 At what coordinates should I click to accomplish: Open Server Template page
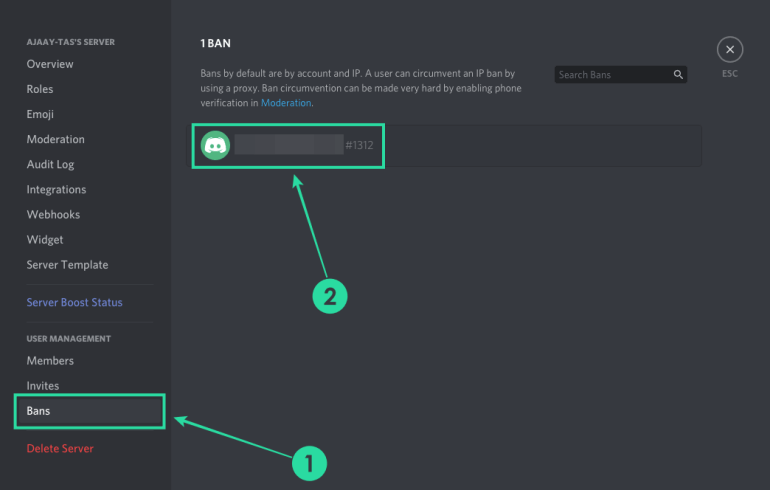tap(67, 265)
